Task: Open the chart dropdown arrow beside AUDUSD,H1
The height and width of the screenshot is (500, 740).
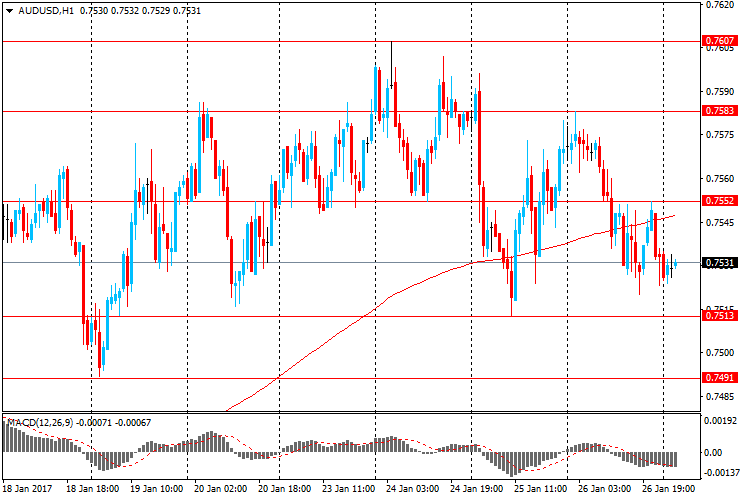Action: (x=9, y=10)
